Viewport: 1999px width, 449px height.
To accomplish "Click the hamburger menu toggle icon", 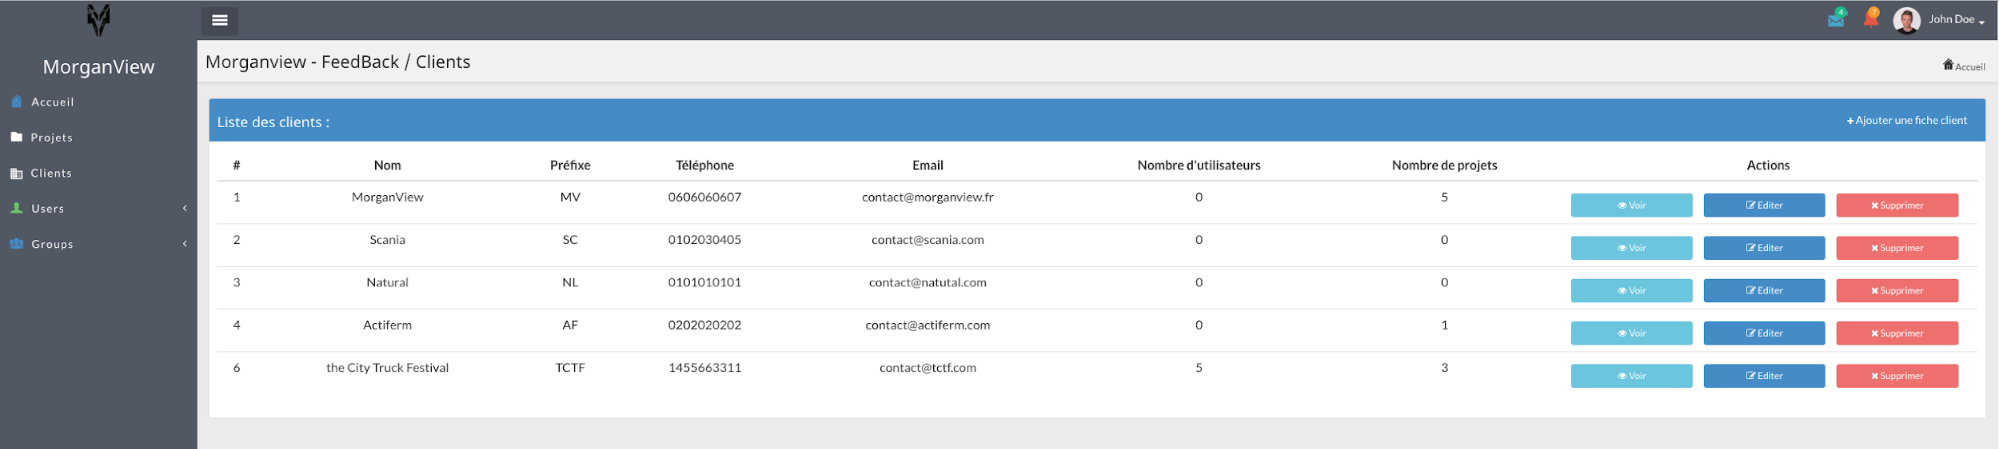I will [x=219, y=20].
